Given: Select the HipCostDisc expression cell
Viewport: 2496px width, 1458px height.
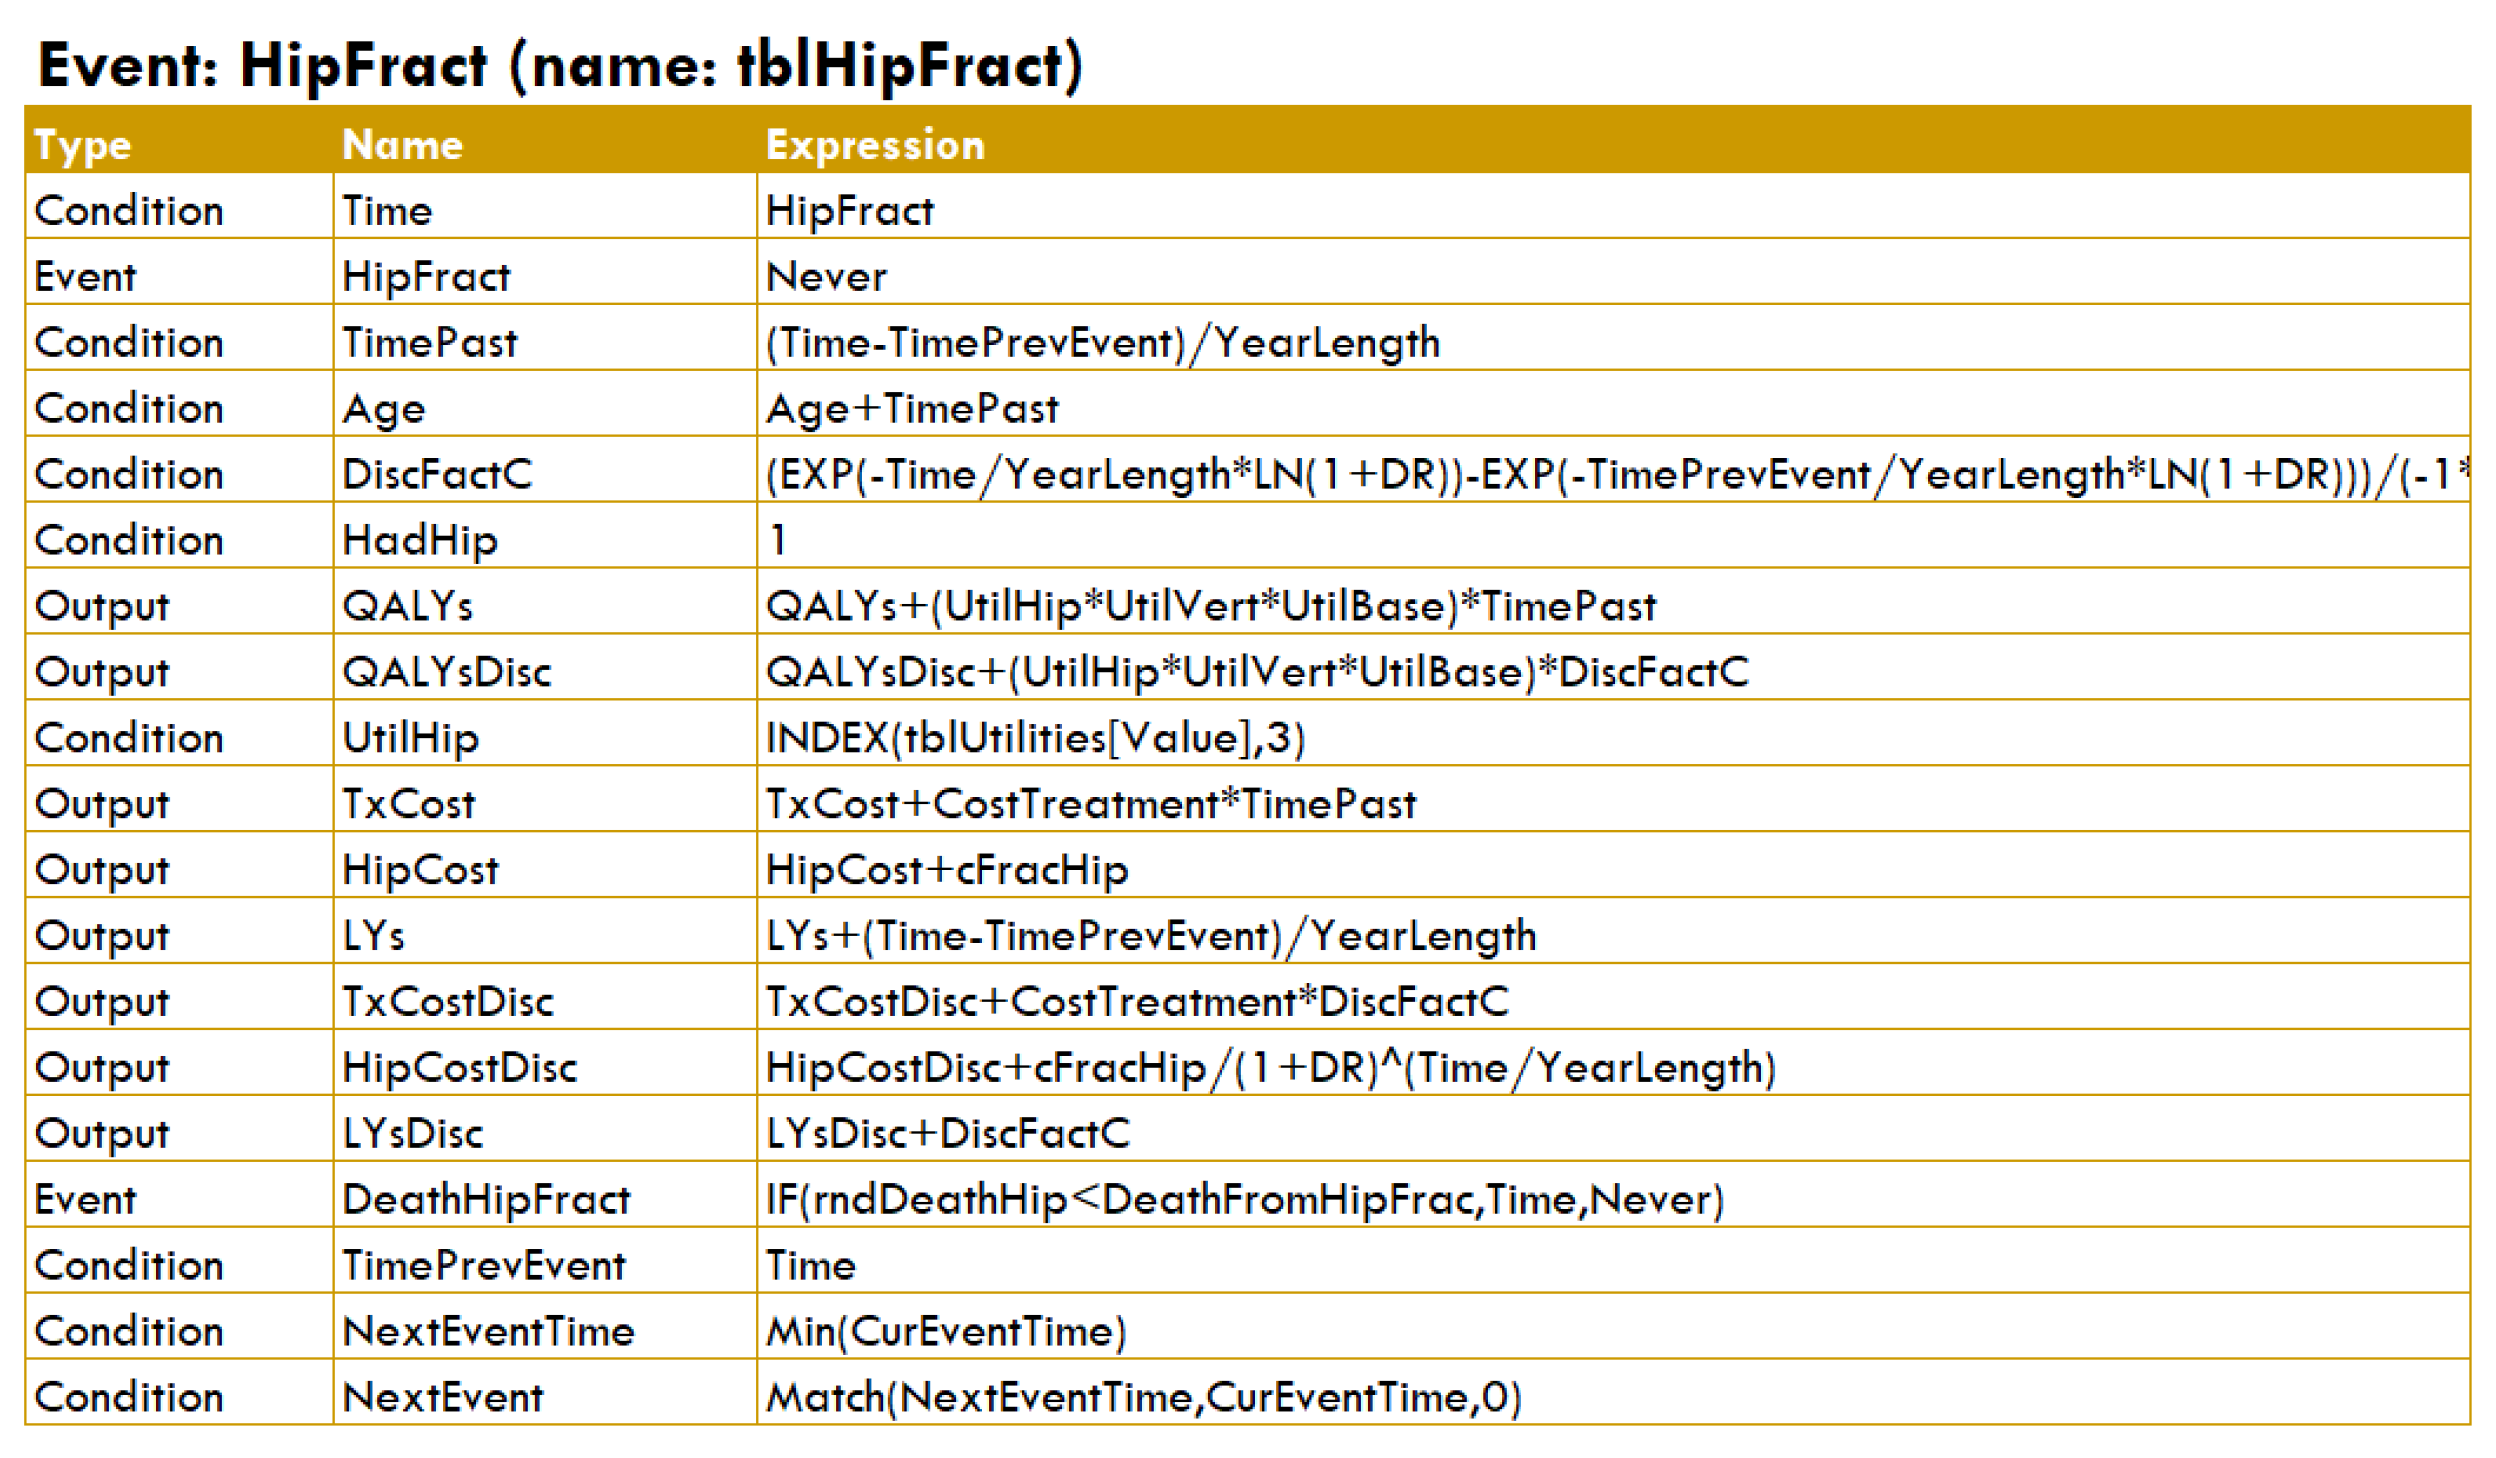Looking at the screenshot, I should [1270, 1068].
